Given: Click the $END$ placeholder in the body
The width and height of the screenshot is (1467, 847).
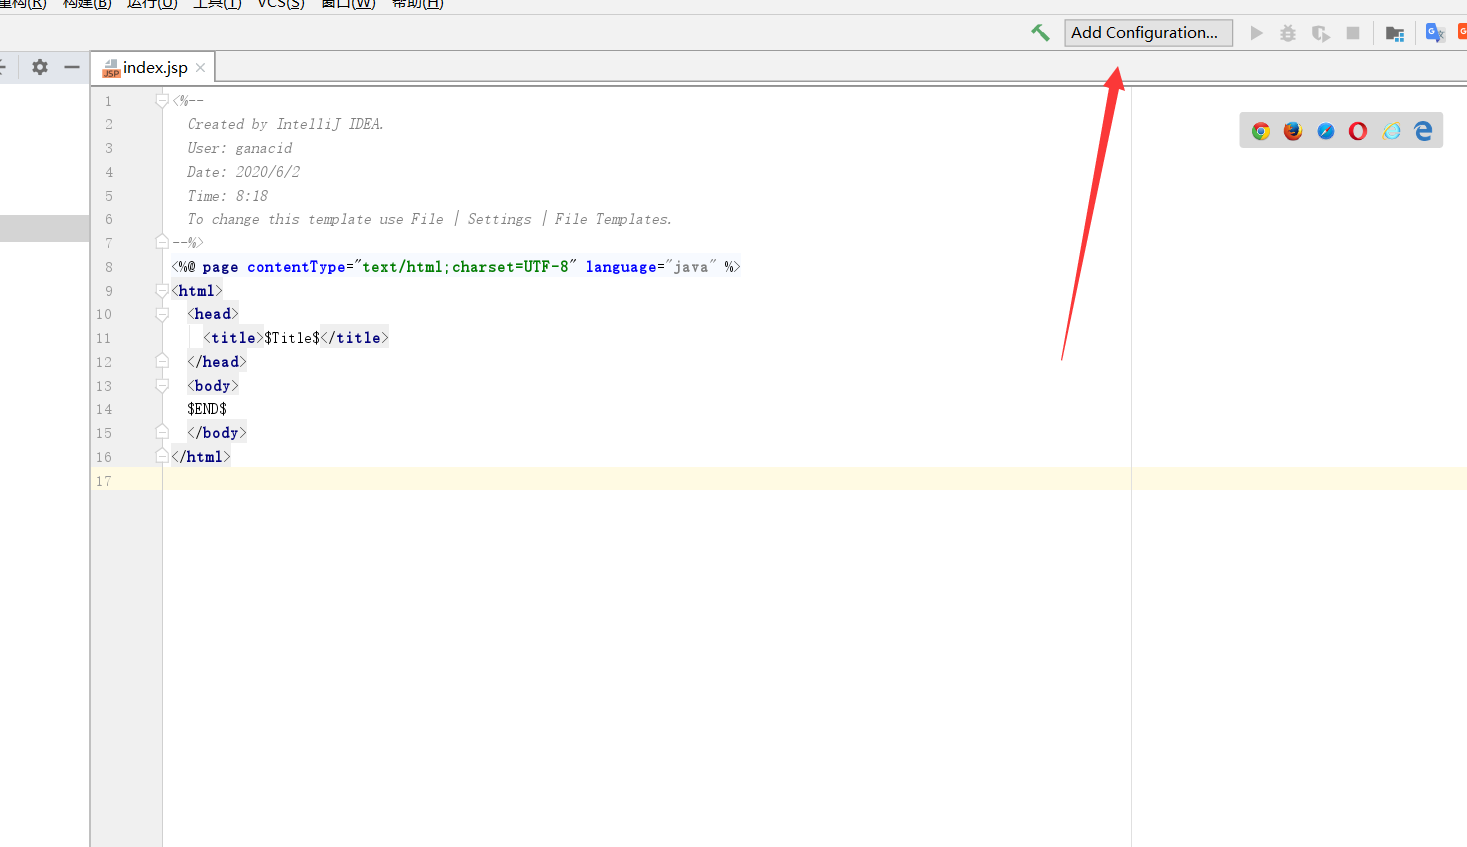Looking at the screenshot, I should point(207,409).
